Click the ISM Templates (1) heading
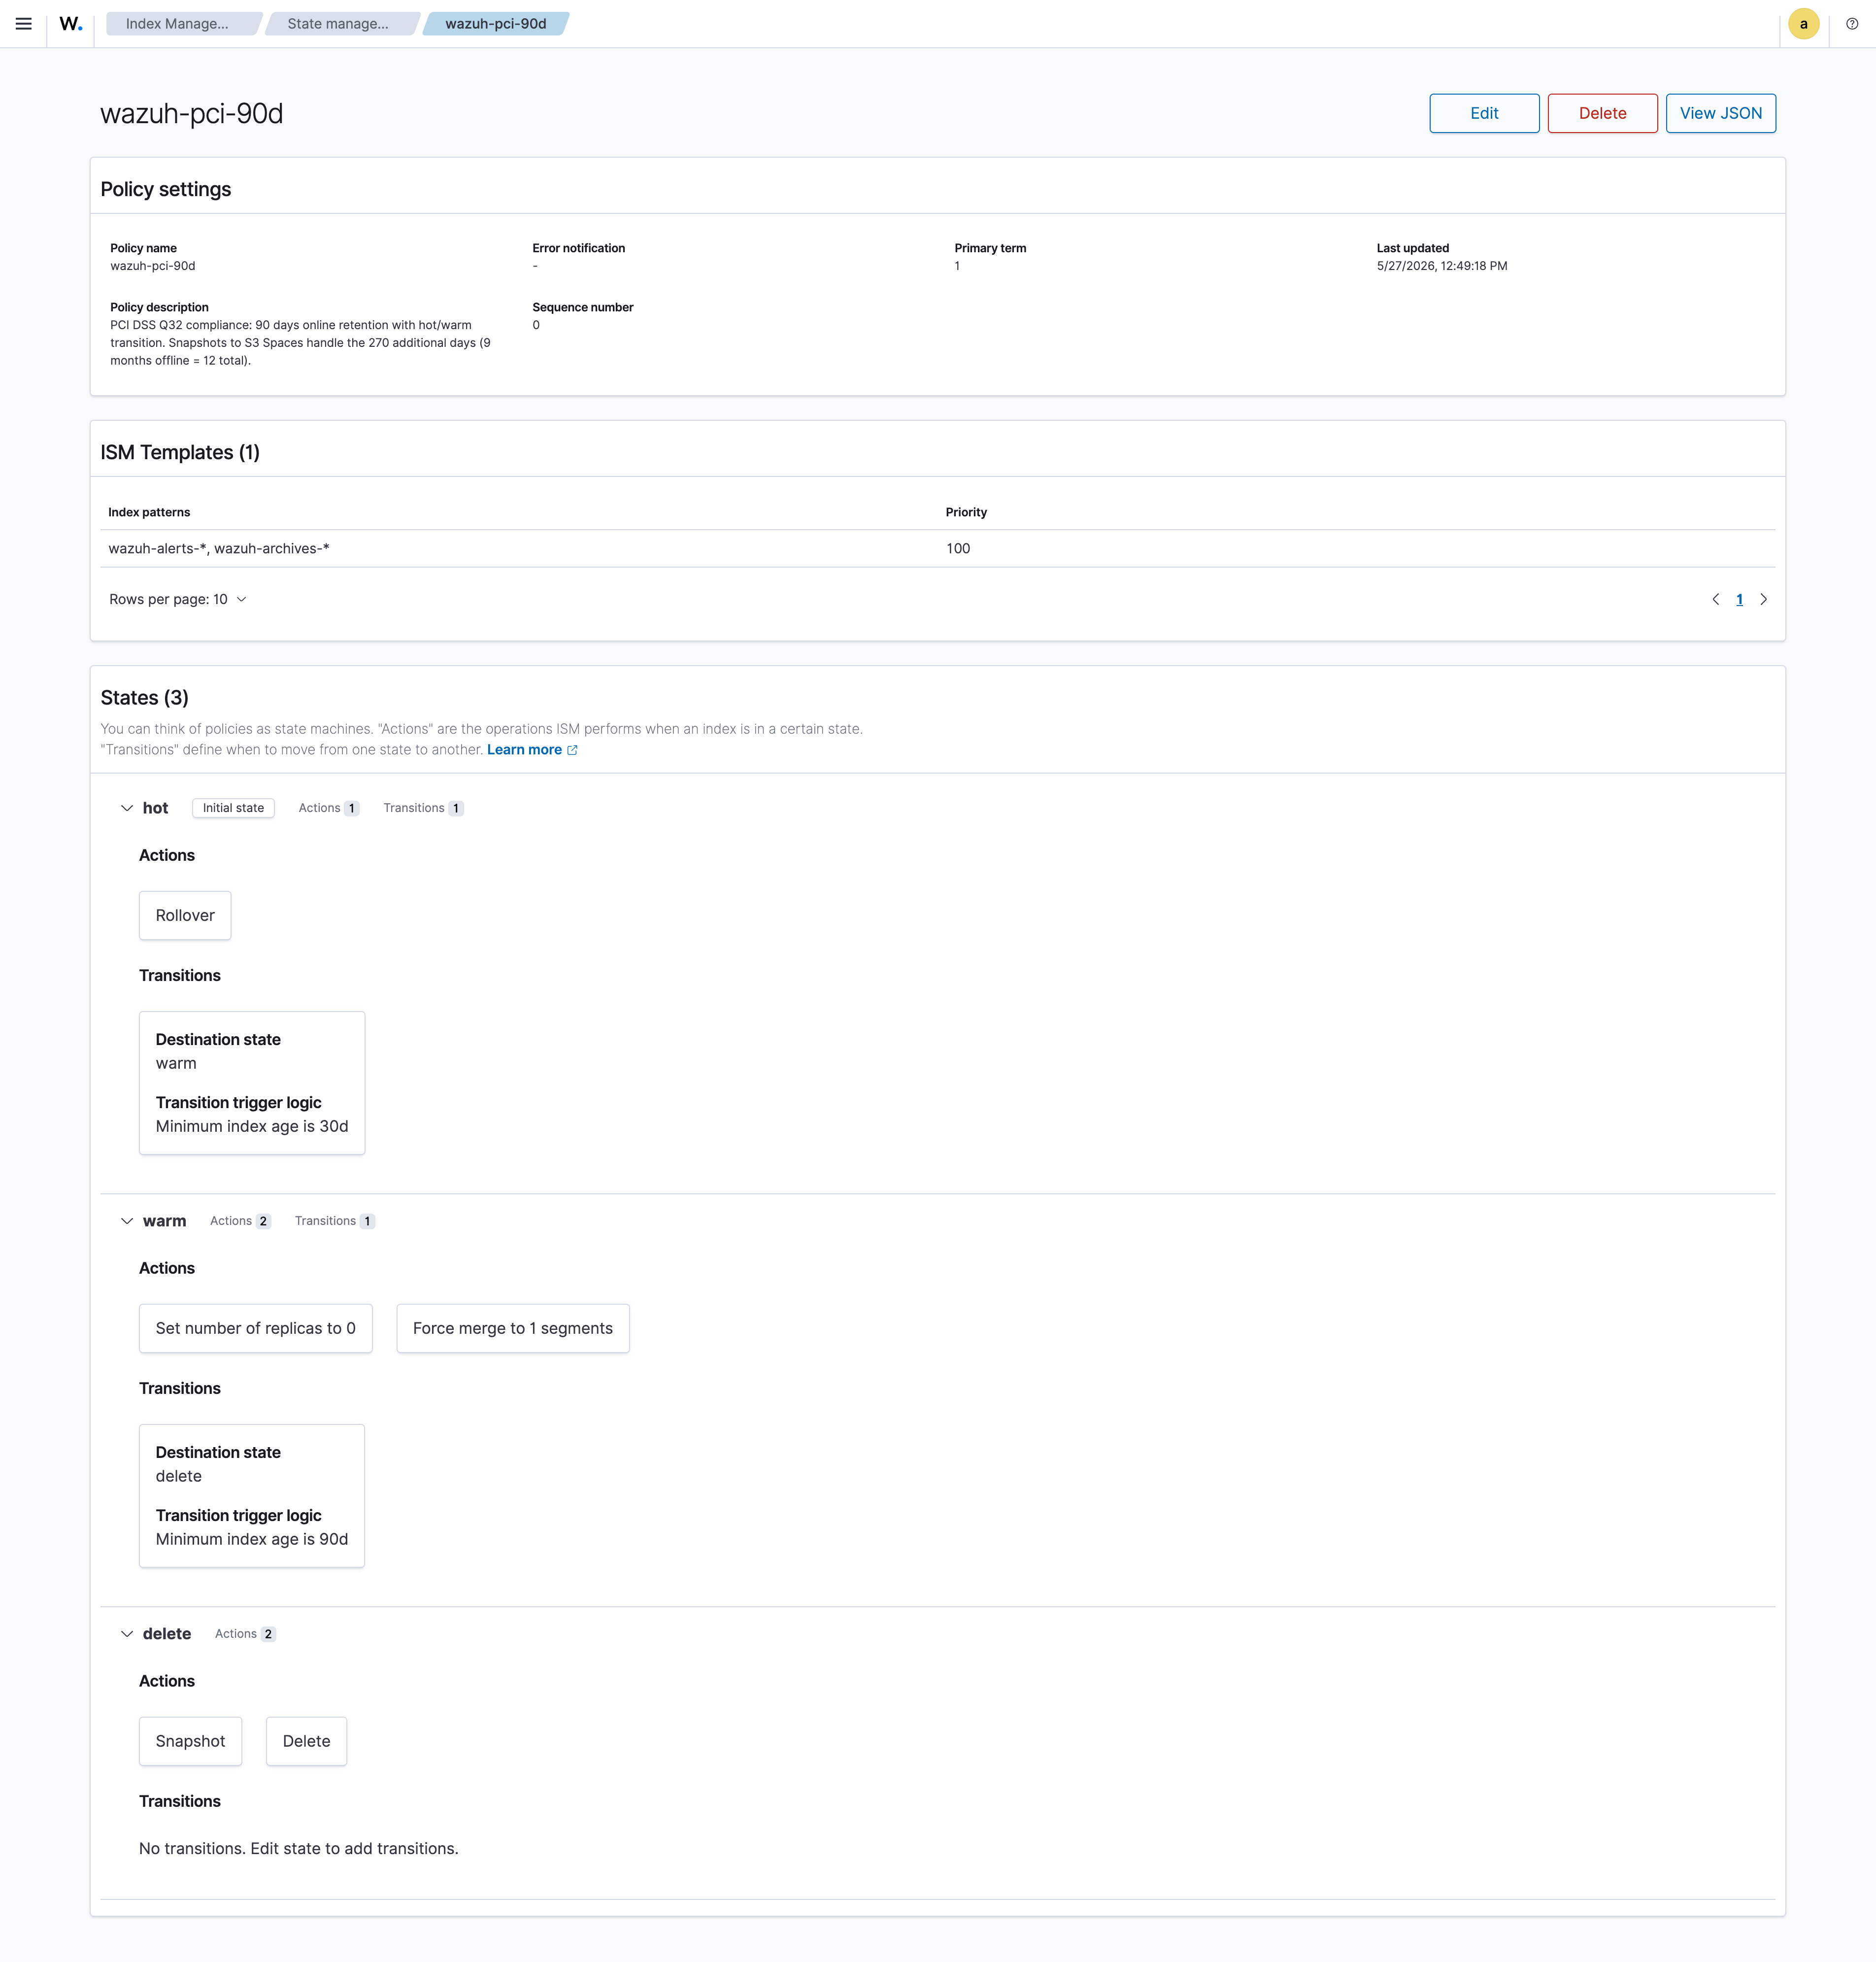The height and width of the screenshot is (1962, 1876). pyautogui.click(x=180, y=452)
